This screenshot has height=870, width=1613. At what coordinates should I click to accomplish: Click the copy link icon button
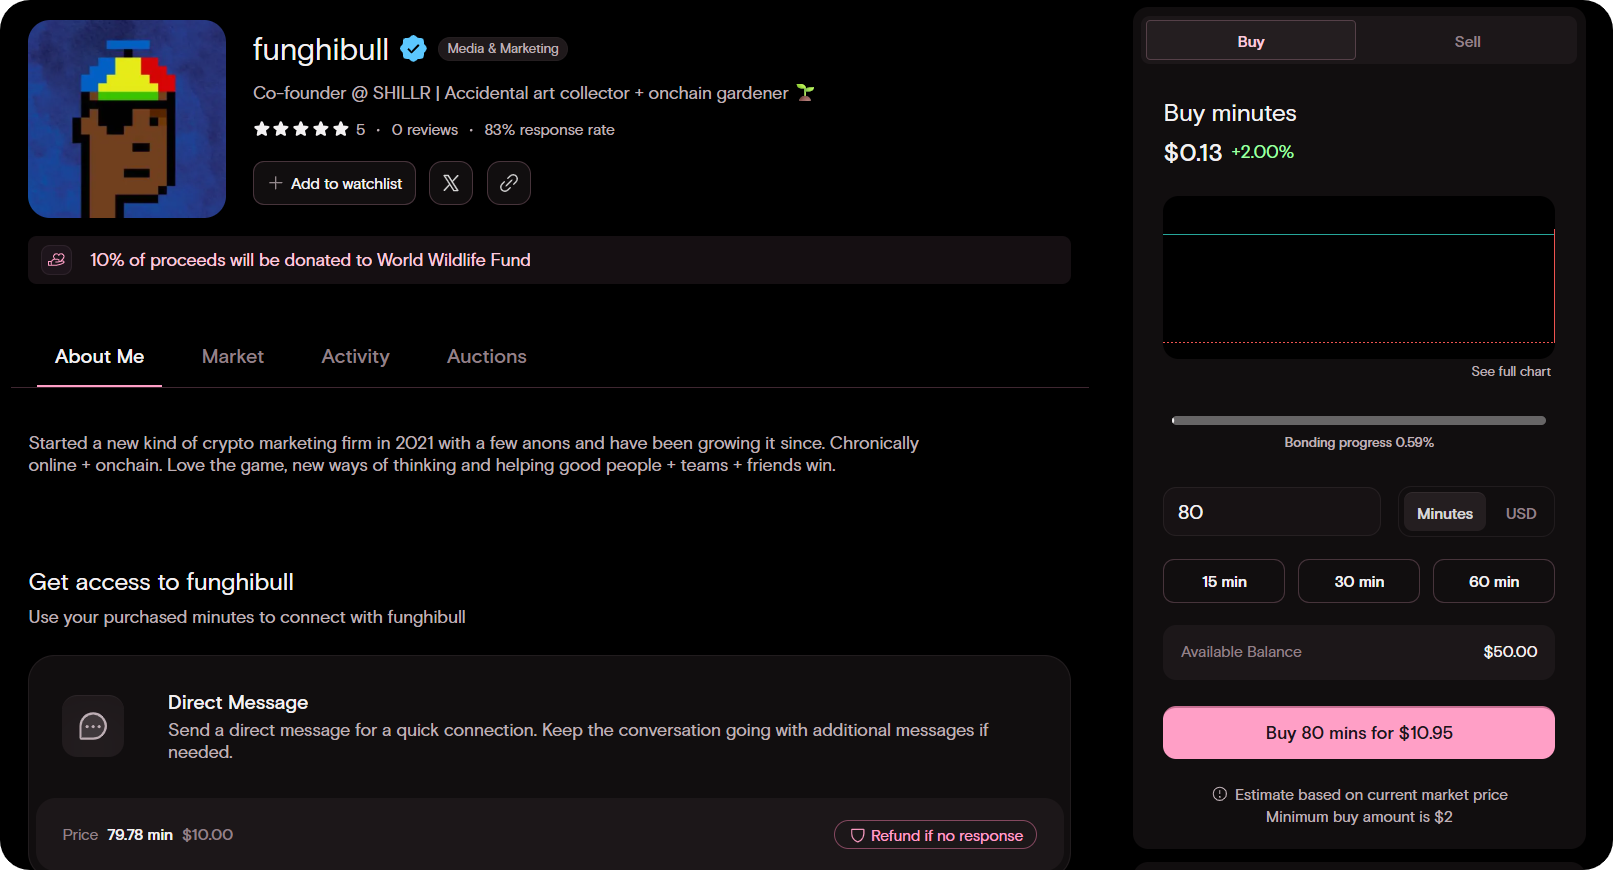click(509, 183)
